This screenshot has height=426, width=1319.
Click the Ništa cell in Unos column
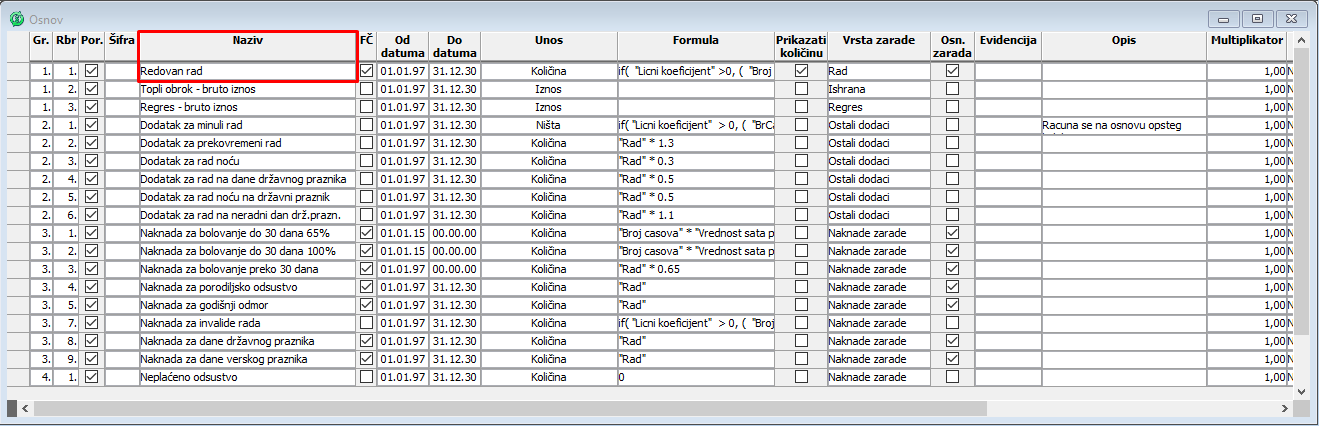pos(549,125)
